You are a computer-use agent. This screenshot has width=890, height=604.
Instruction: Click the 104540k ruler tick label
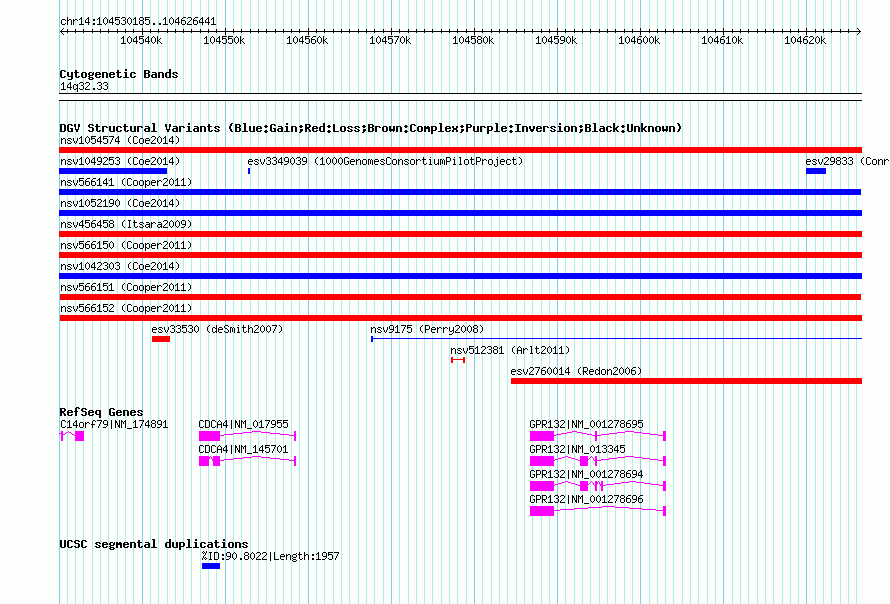(x=141, y=40)
